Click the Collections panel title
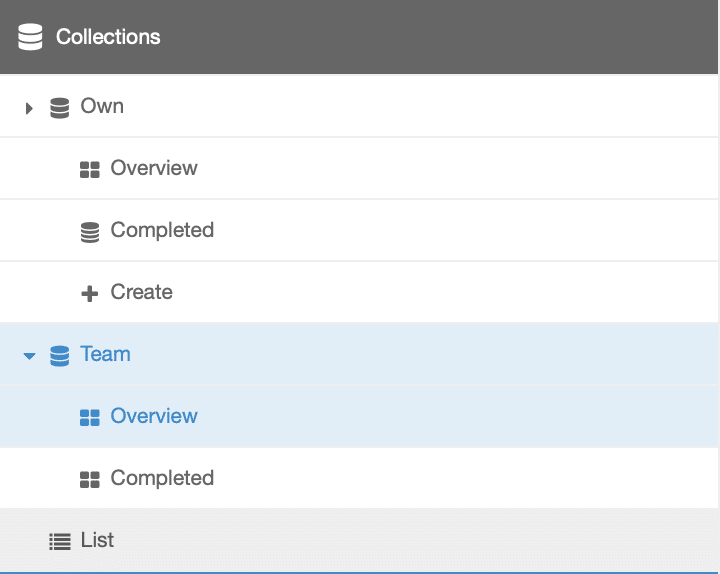The width and height of the screenshot is (720, 574). tap(108, 37)
